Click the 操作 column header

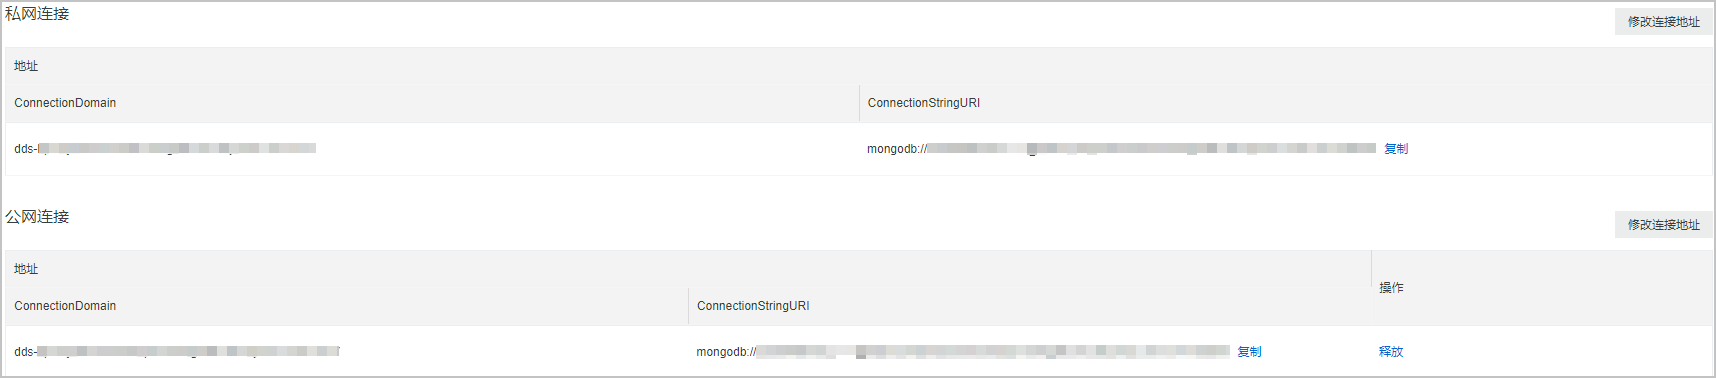1391,288
